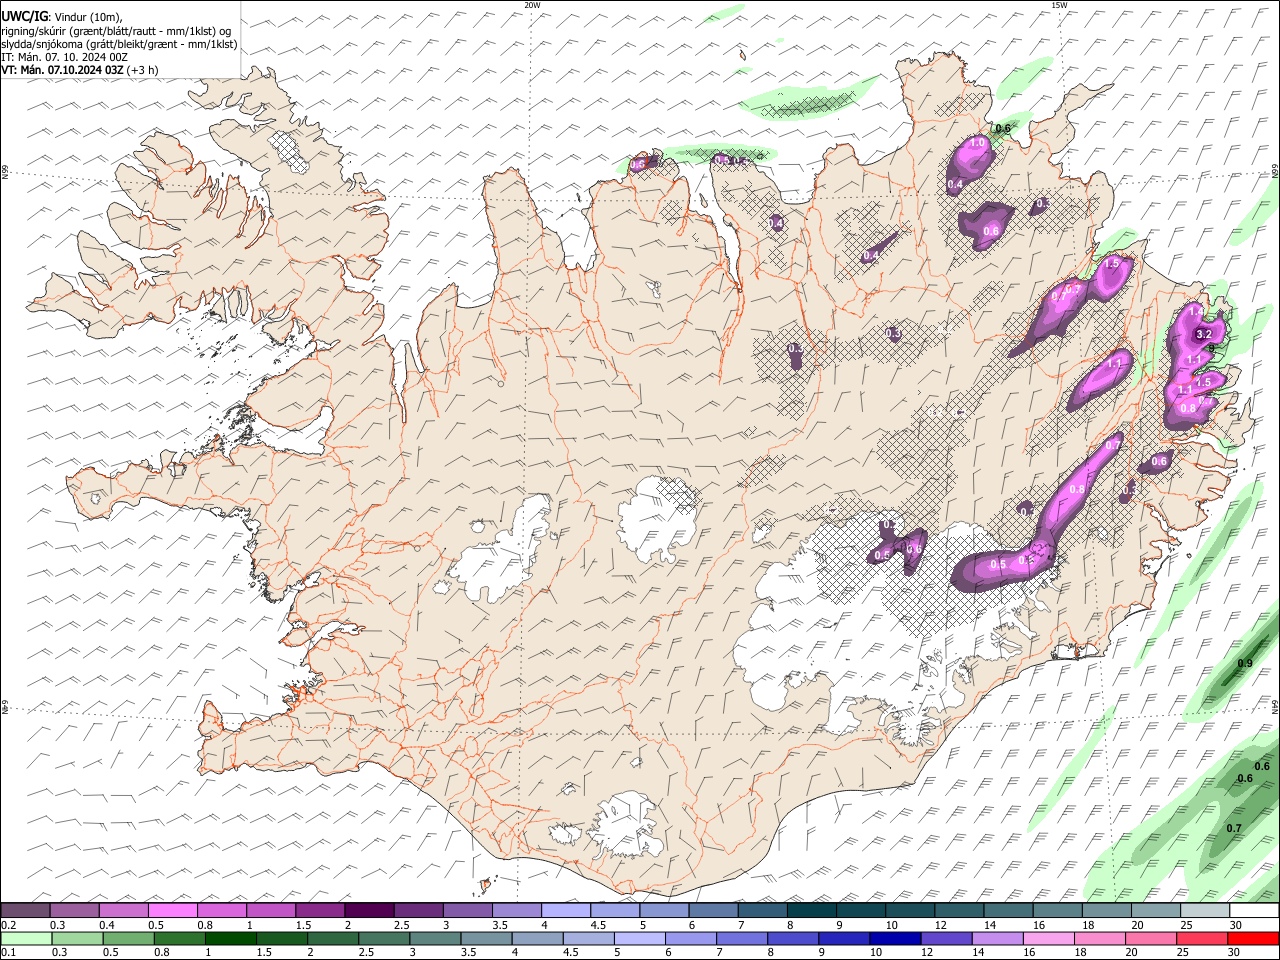The image size is (1280, 960).
Task: Select the upper legend swatch starting at 4.5
Action: [615, 910]
